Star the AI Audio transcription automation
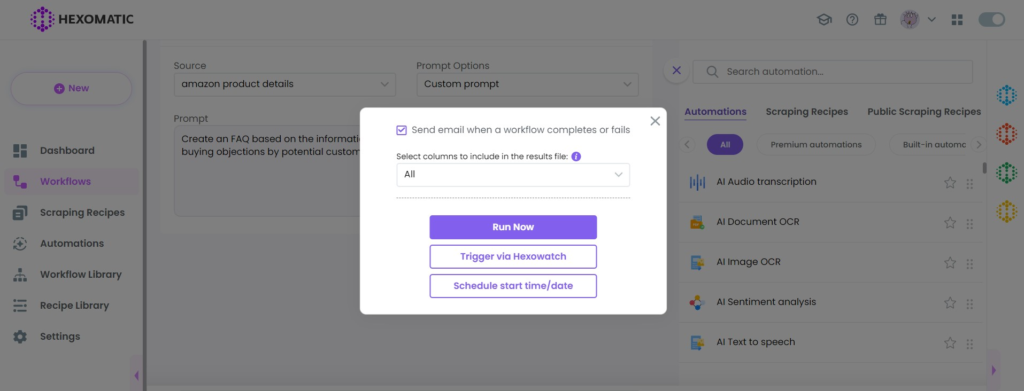The width and height of the screenshot is (1024, 391). point(950,183)
